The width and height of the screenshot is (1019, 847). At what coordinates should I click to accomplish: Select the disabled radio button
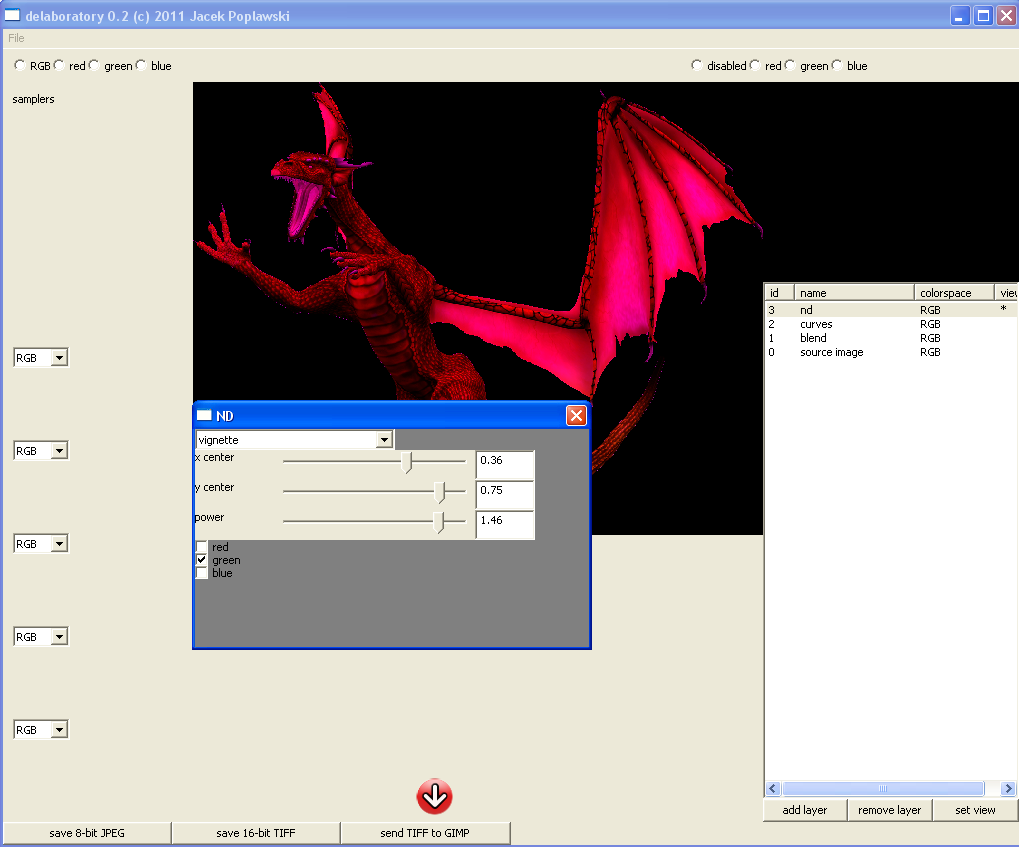tap(697, 65)
